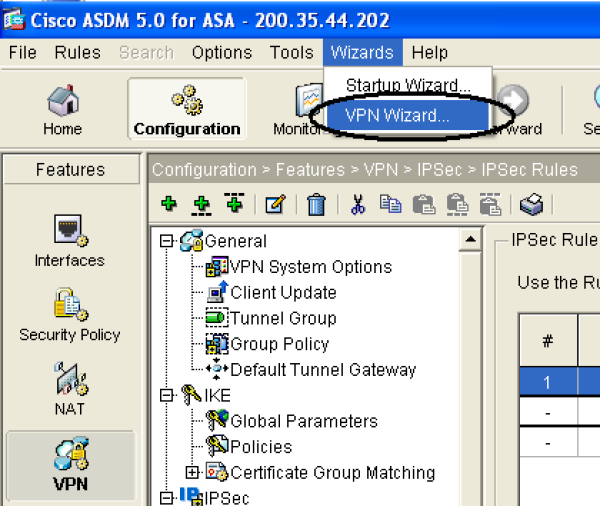Collapse the General tree node

166,241
